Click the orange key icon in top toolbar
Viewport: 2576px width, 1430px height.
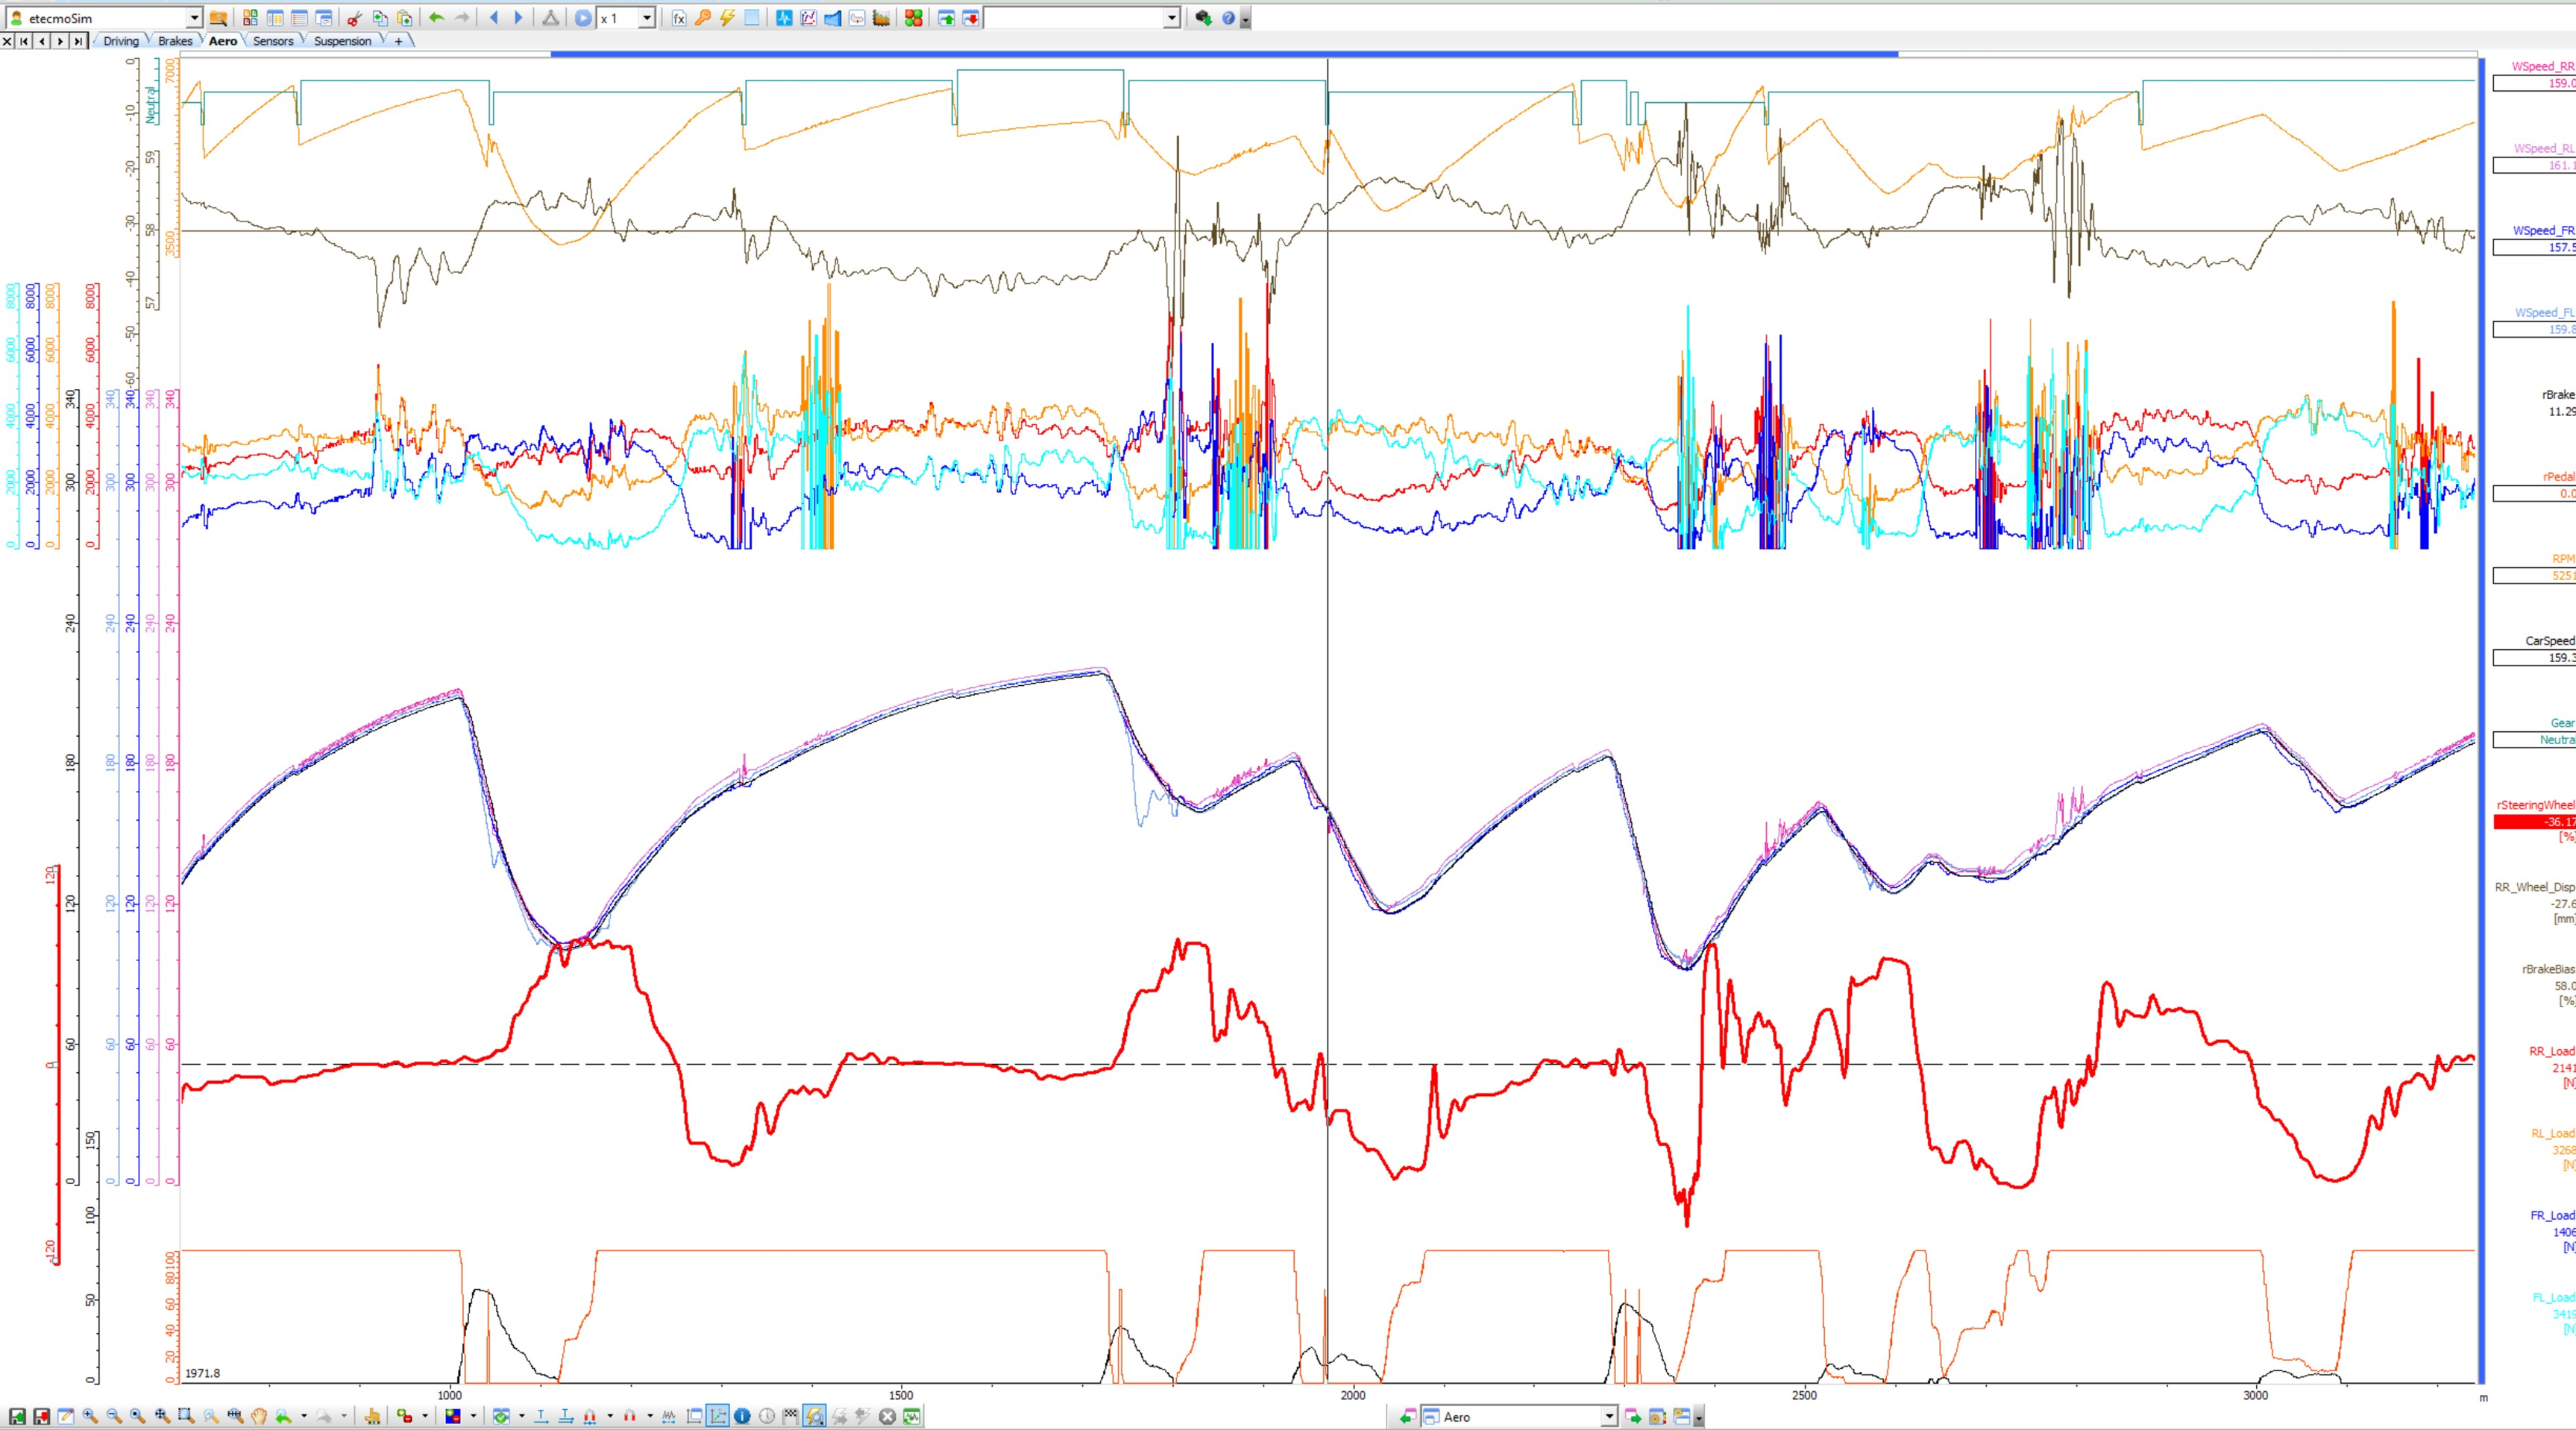(703, 18)
